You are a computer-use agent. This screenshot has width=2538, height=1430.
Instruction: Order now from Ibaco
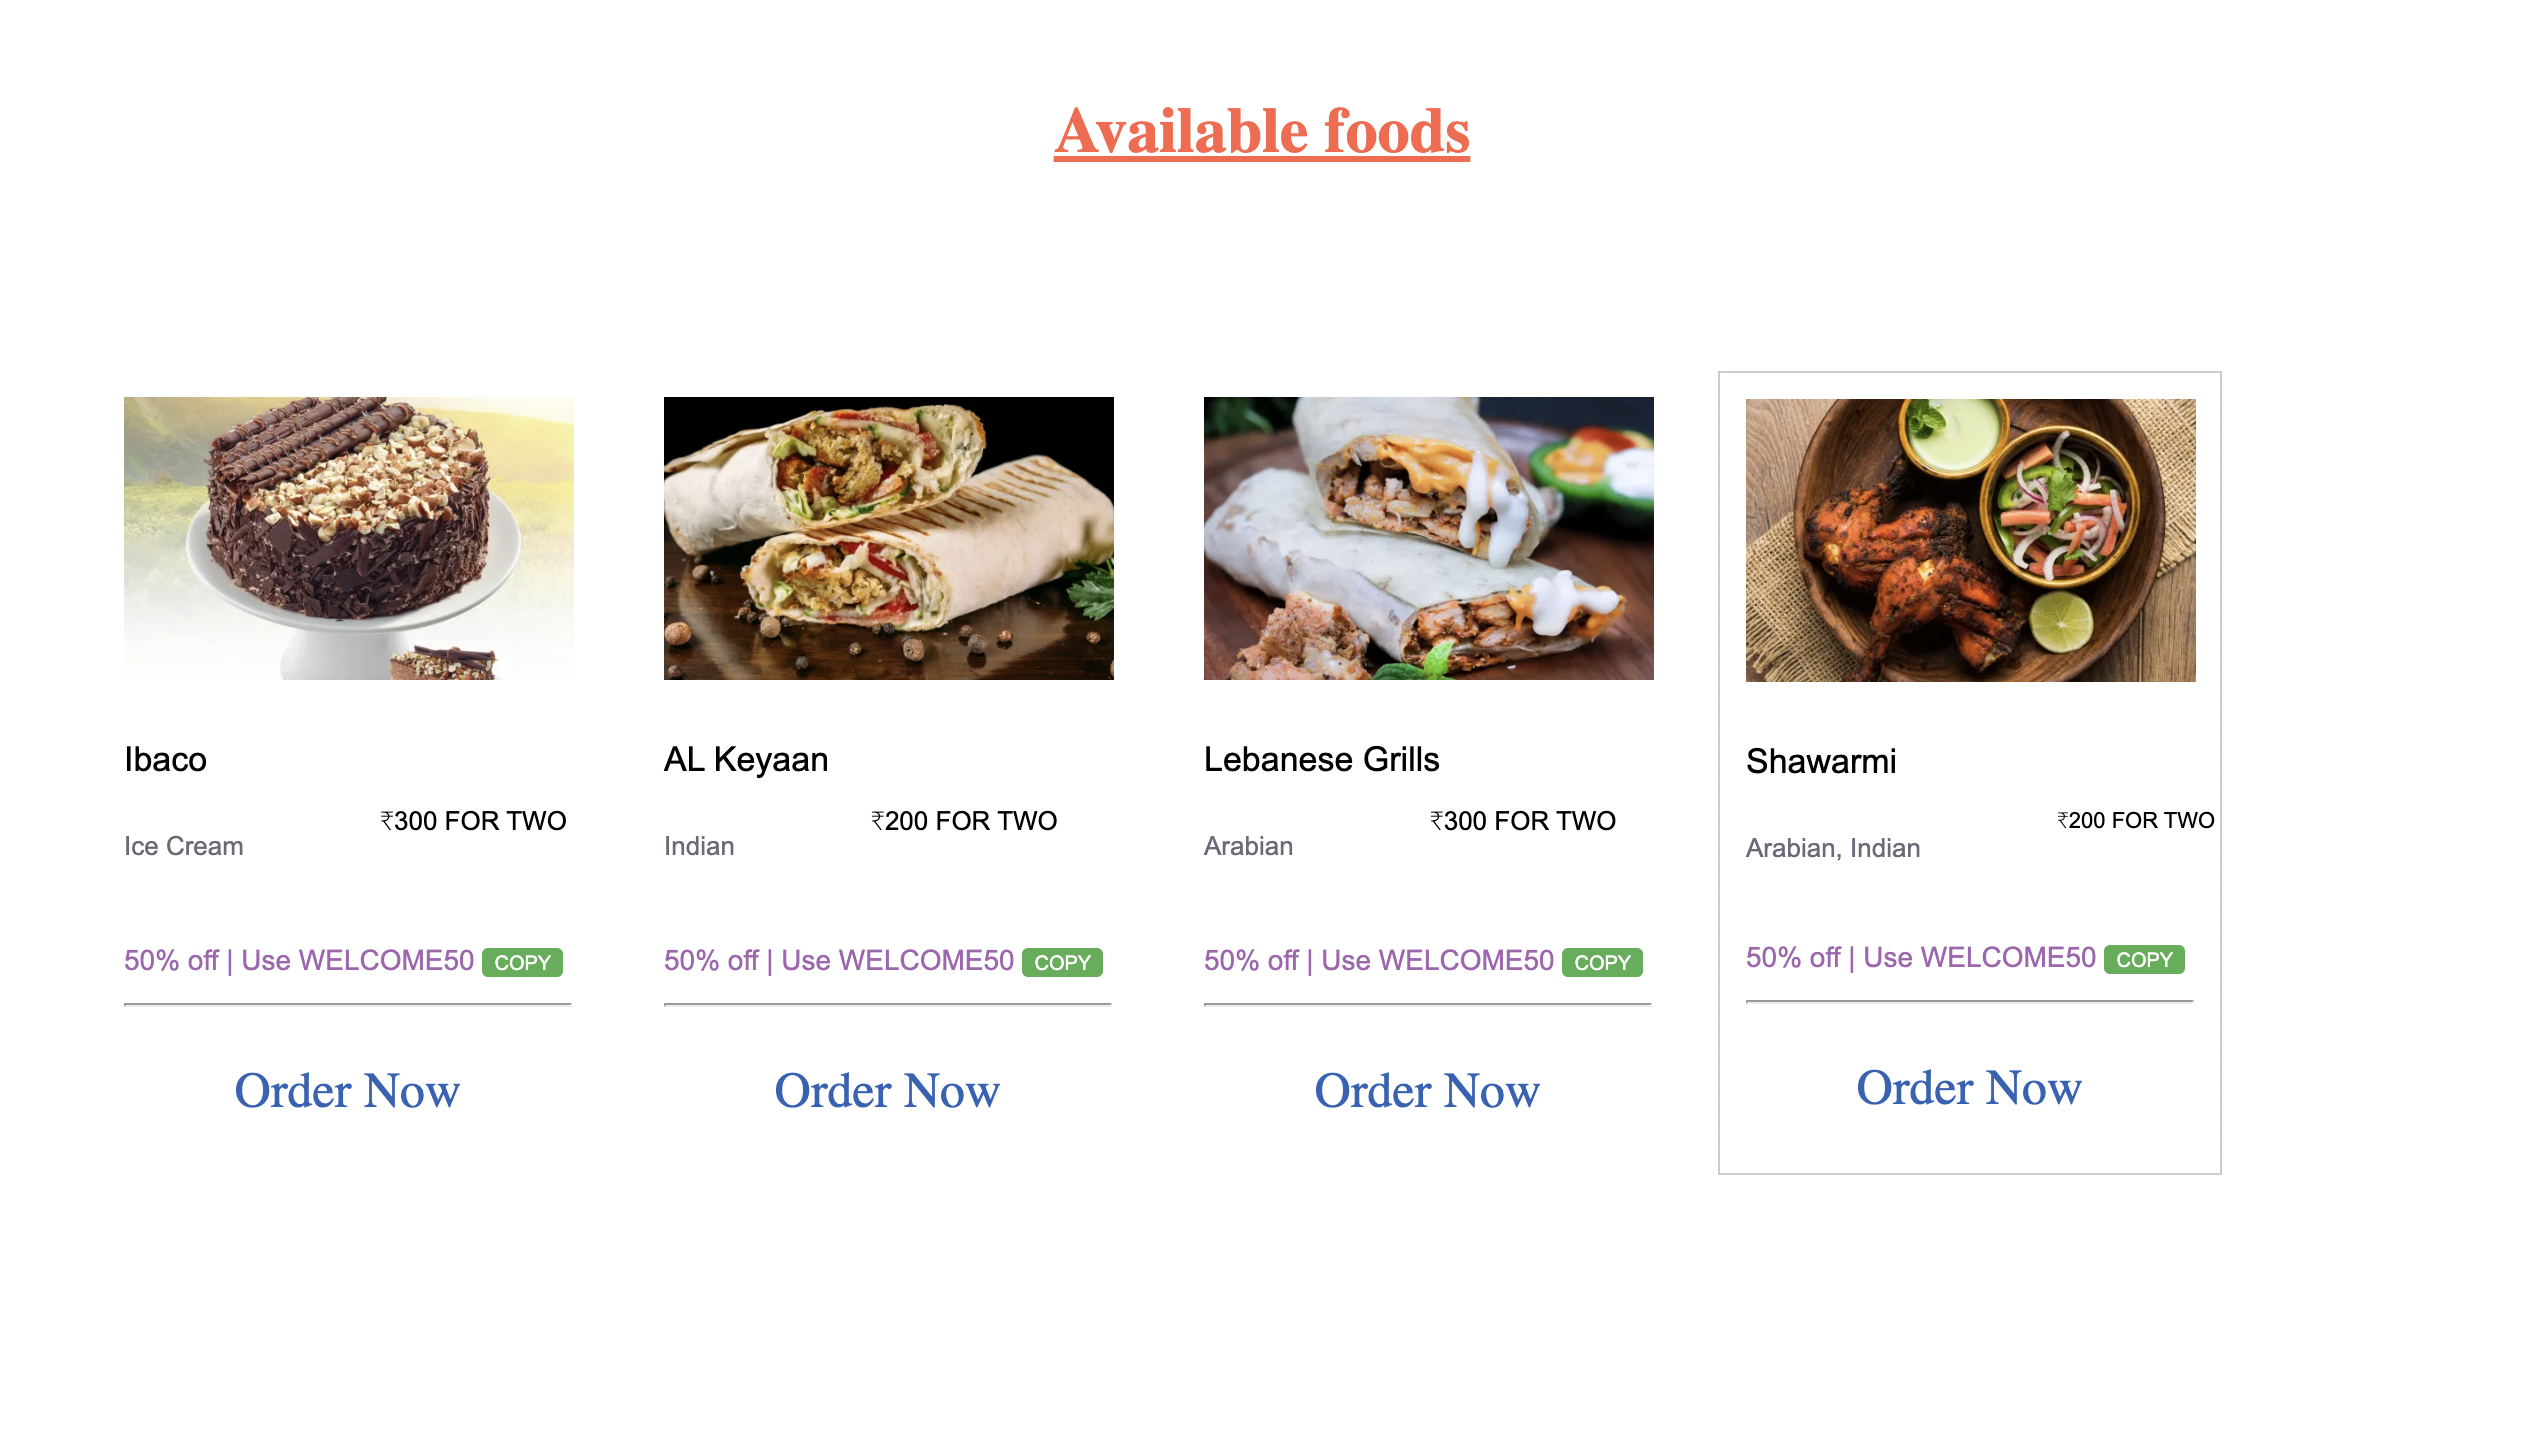347,1090
